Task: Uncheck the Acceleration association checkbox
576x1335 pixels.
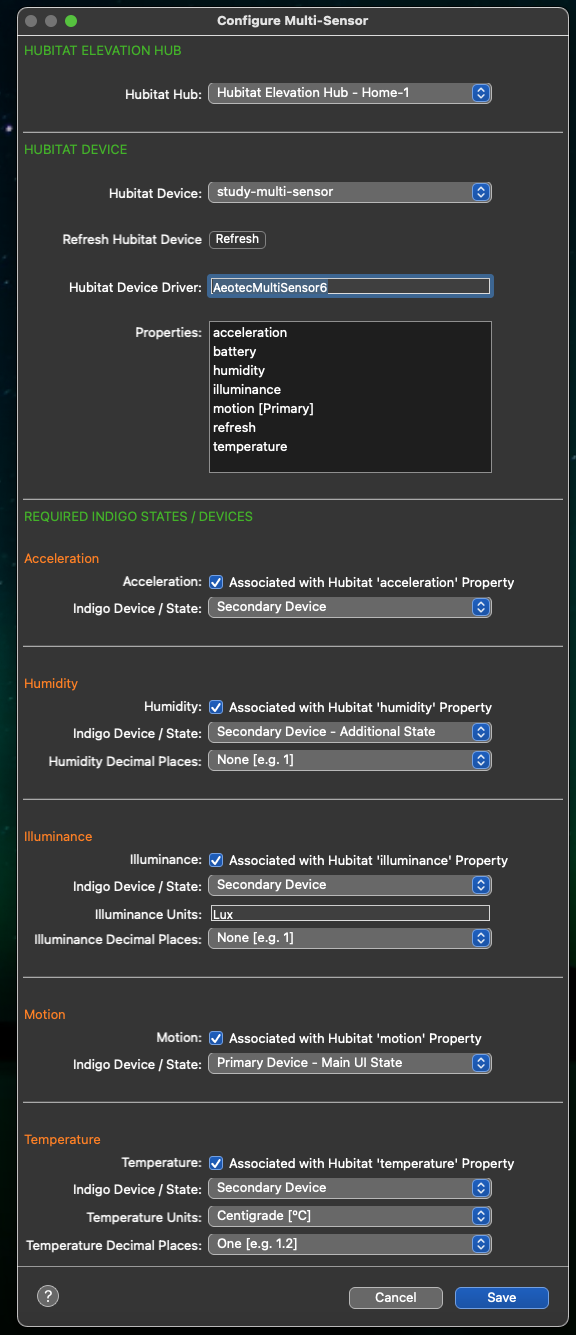Action: click(x=216, y=582)
